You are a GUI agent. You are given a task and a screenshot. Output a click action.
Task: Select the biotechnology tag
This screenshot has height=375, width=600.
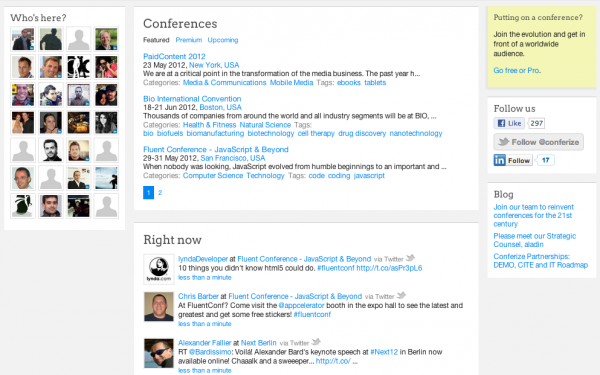click(x=271, y=133)
